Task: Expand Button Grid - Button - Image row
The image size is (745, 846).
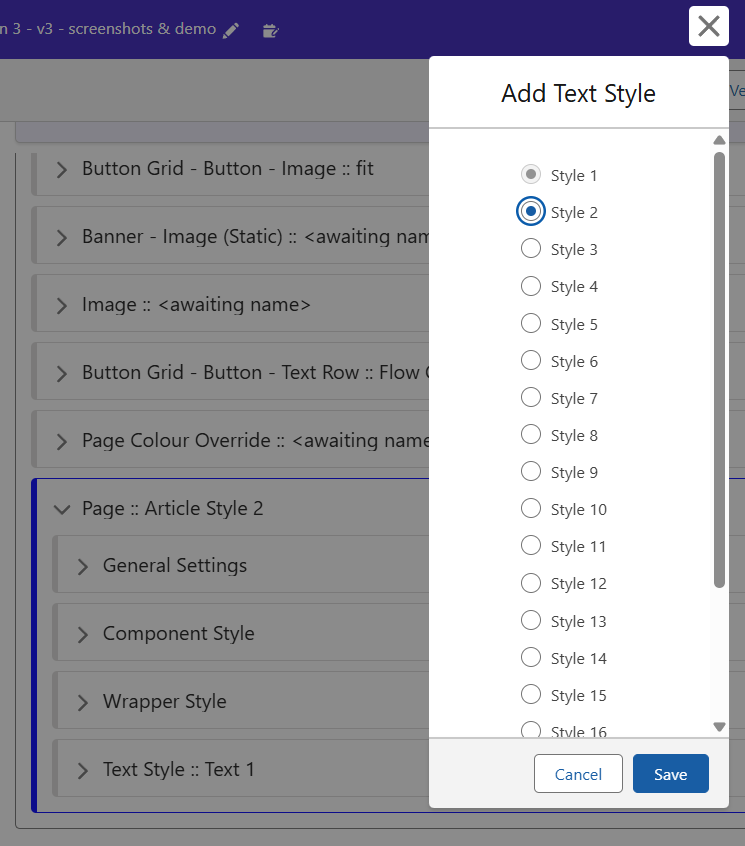Action: [62, 169]
